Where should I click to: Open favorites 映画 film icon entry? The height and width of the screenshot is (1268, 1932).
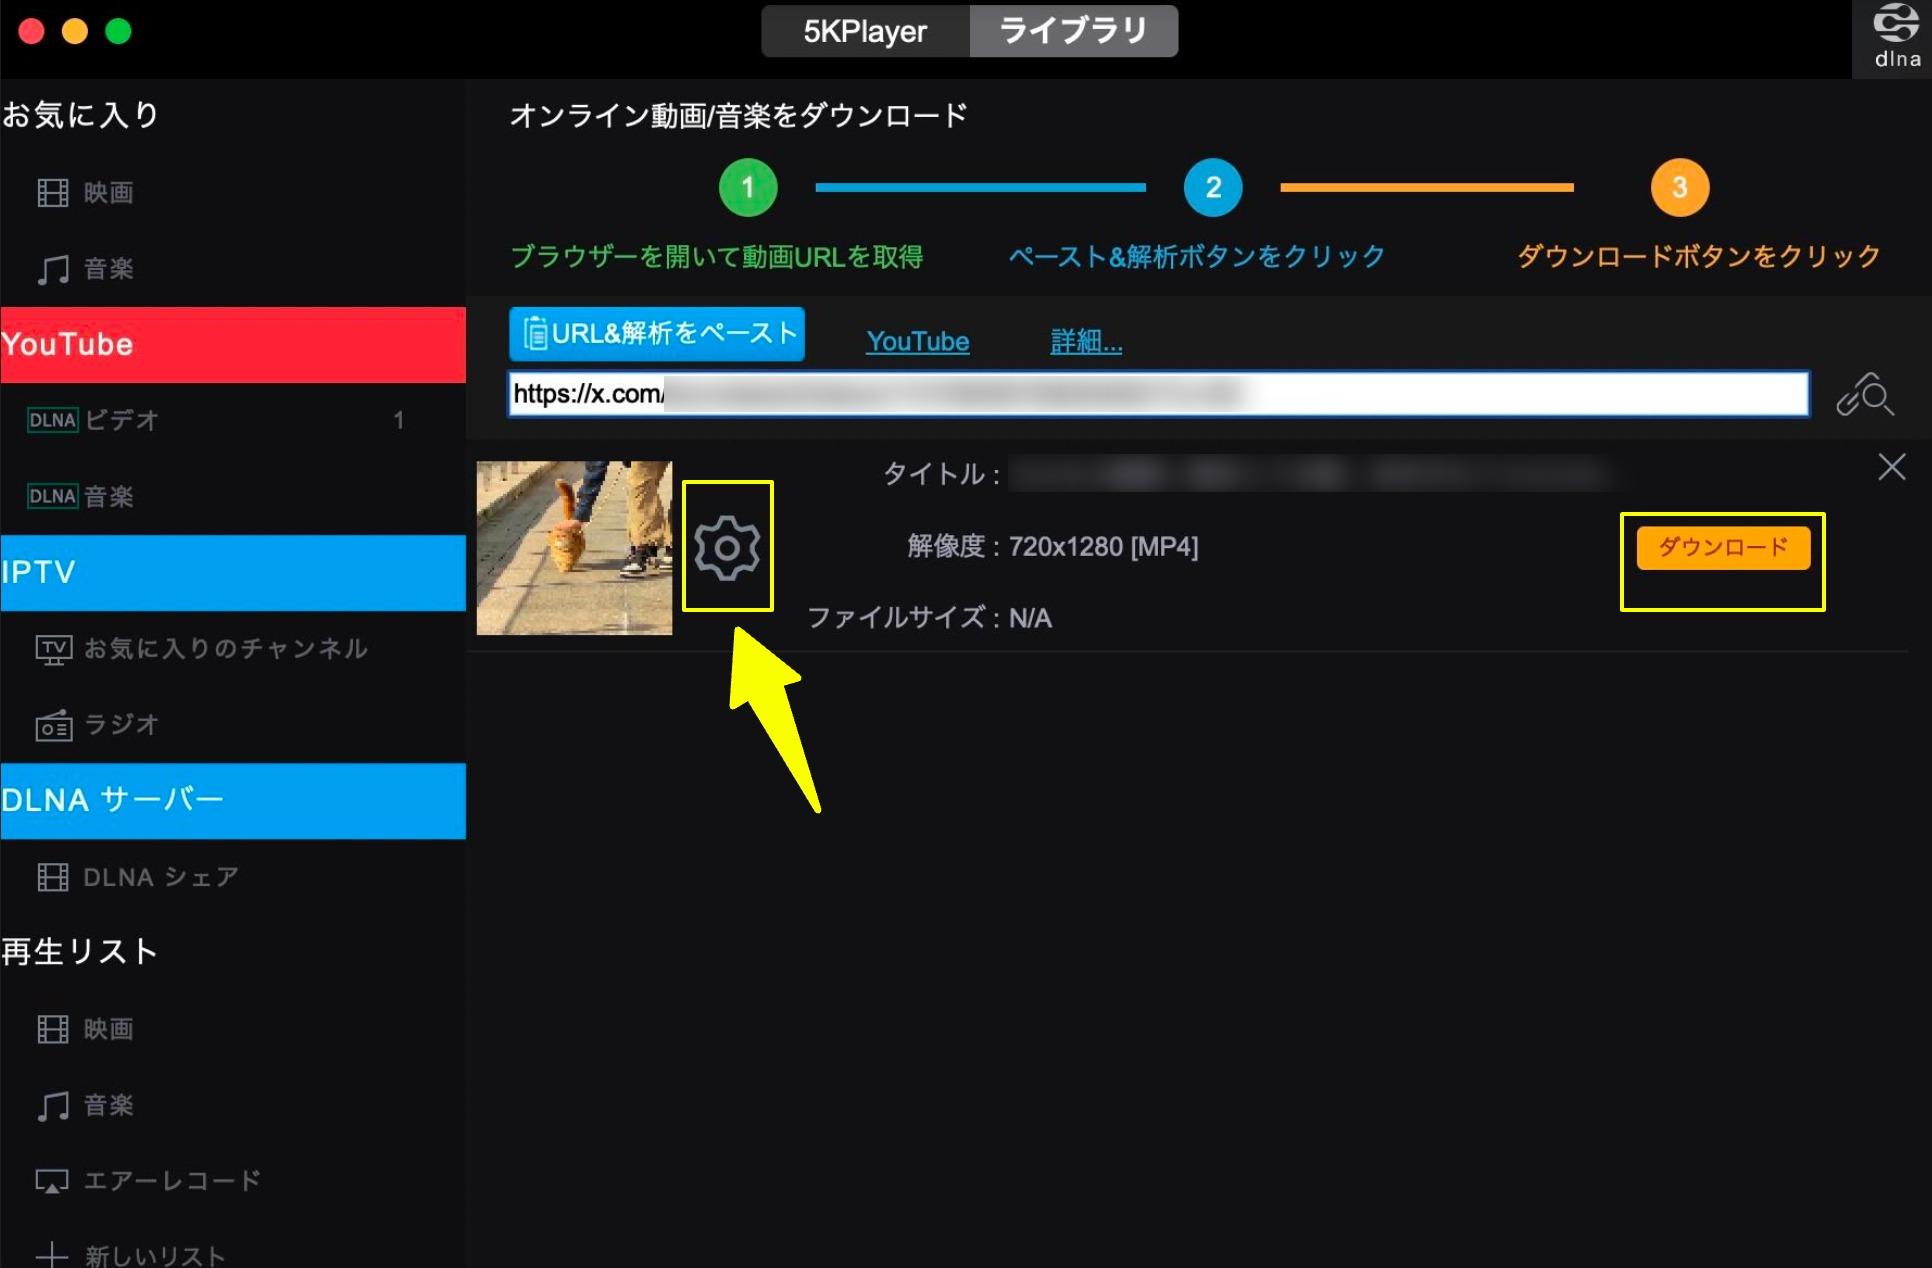85,192
